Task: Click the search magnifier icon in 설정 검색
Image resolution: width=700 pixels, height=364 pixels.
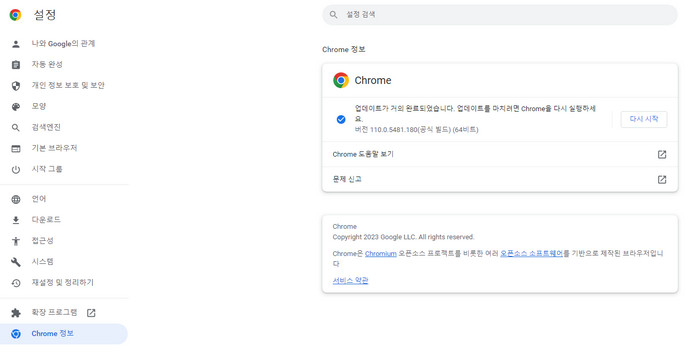Action: tap(333, 15)
